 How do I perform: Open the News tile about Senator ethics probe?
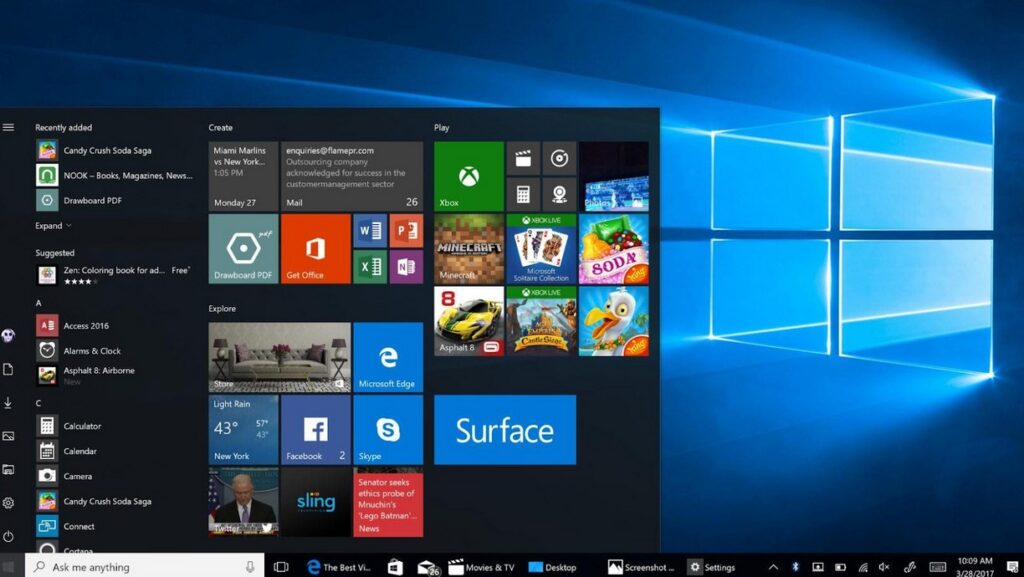(388, 502)
